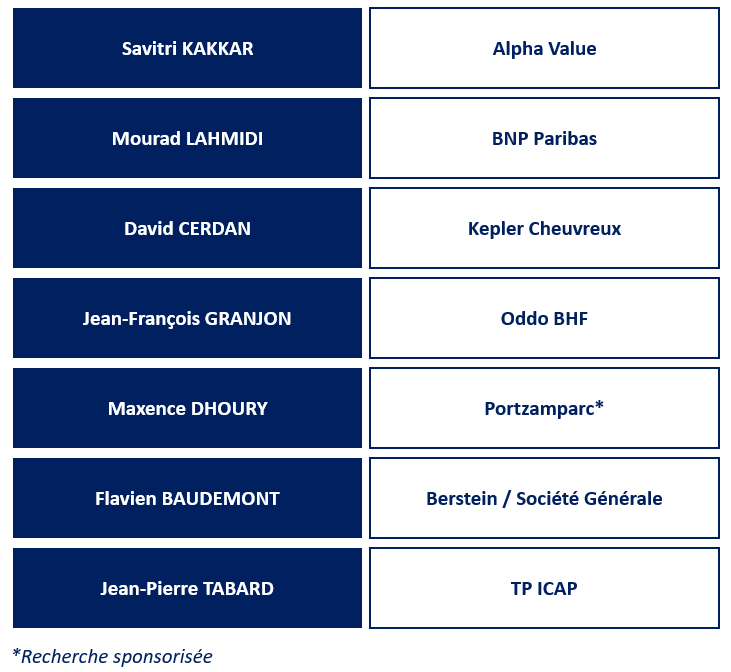This screenshot has height=672, width=731.
Task: Select the Kepler Cheuvreux box
Action: pos(545,228)
